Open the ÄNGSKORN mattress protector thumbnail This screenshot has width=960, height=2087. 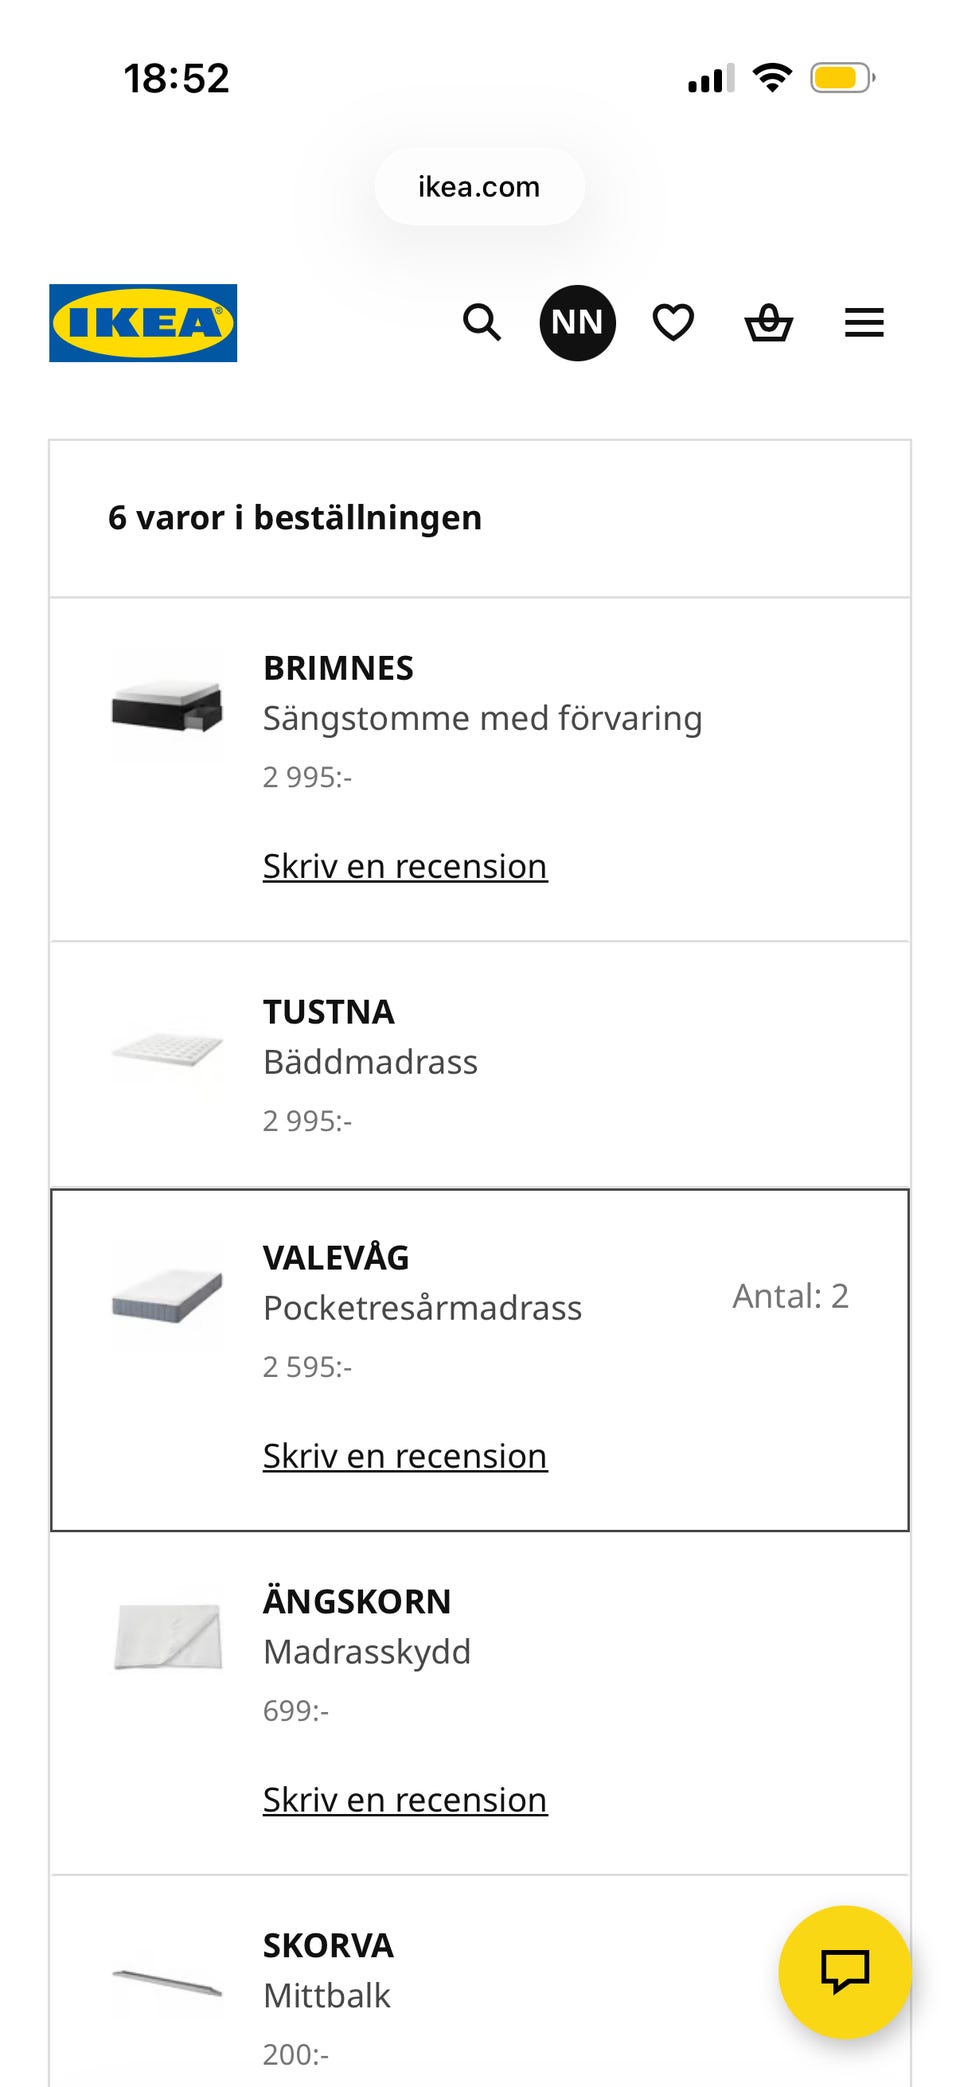(167, 1638)
